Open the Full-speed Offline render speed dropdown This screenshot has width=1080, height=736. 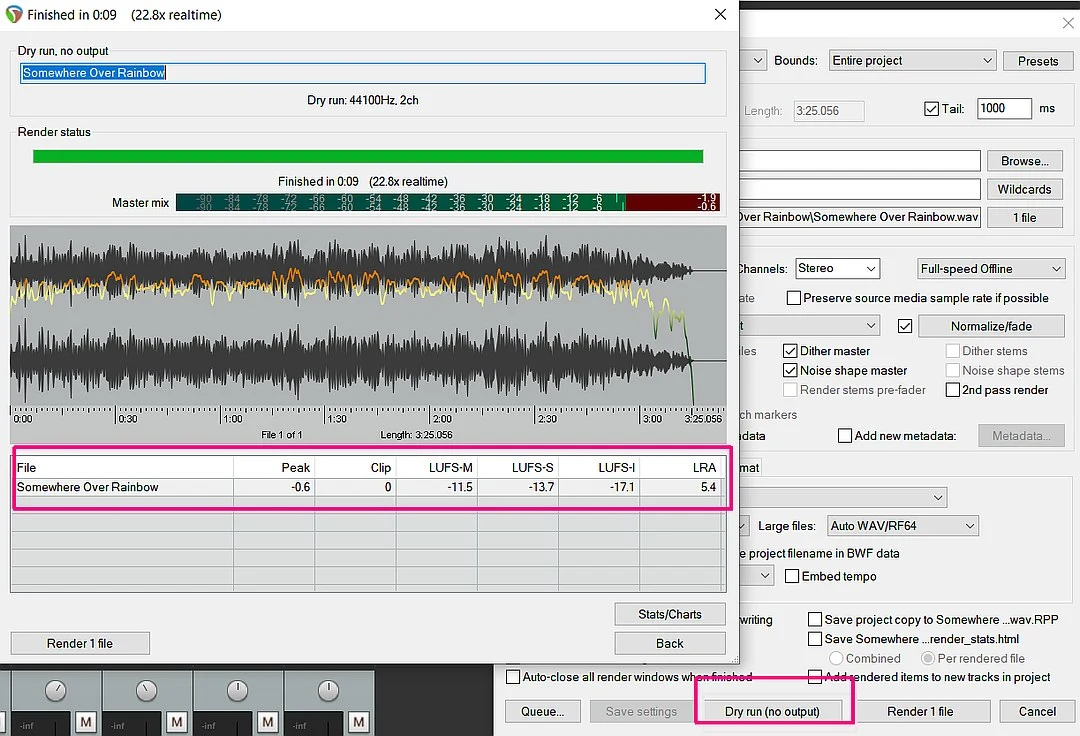click(x=990, y=269)
